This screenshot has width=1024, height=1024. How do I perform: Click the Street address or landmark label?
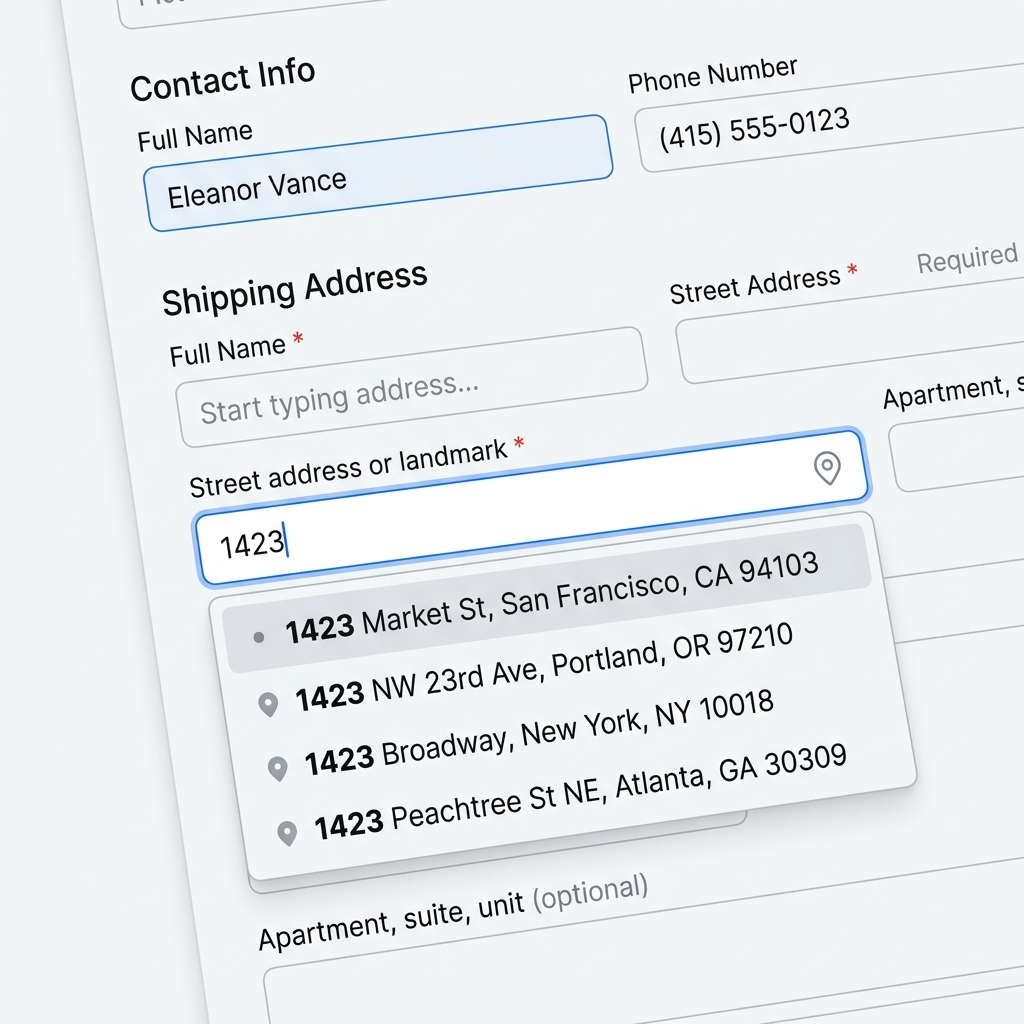(349, 469)
